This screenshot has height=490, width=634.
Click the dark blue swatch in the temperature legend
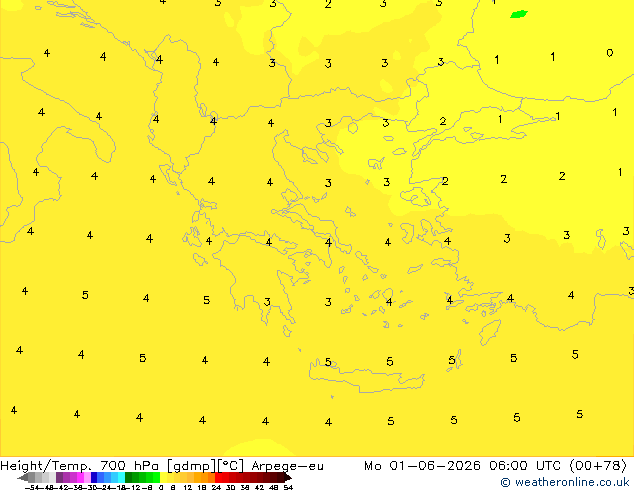[x=94, y=477]
